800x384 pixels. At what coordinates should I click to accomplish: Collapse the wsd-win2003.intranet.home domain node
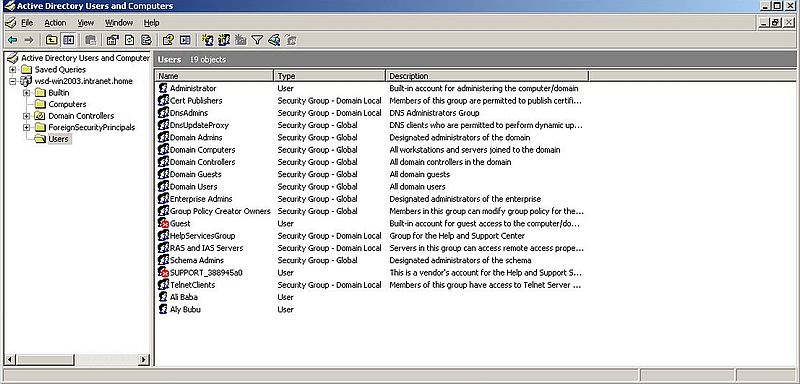click(x=13, y=81)
